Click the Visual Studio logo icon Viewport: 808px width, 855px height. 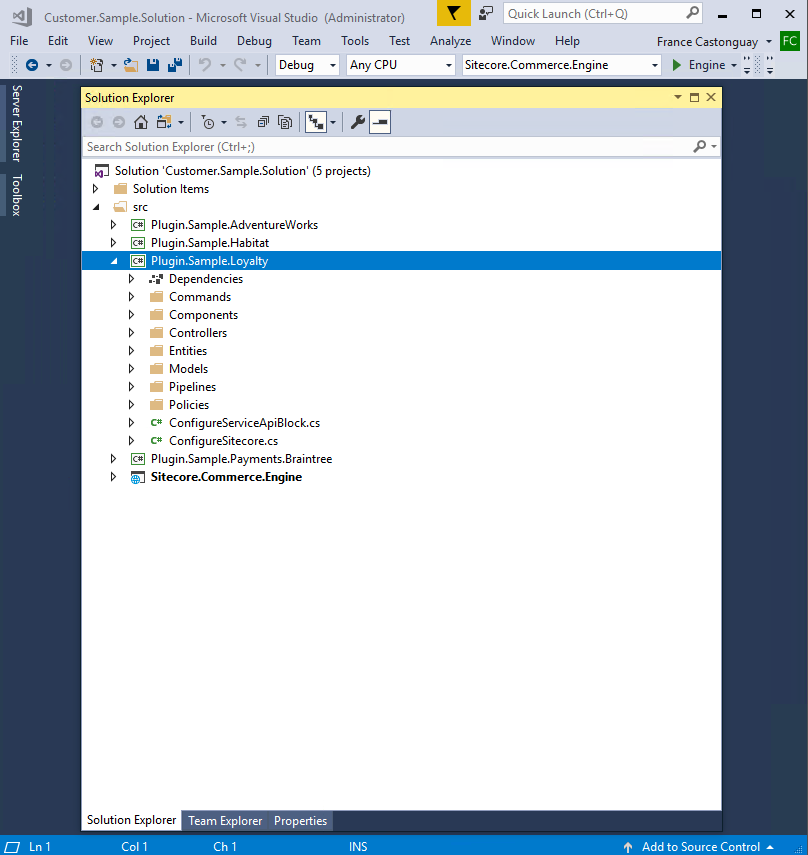point(22,16)
